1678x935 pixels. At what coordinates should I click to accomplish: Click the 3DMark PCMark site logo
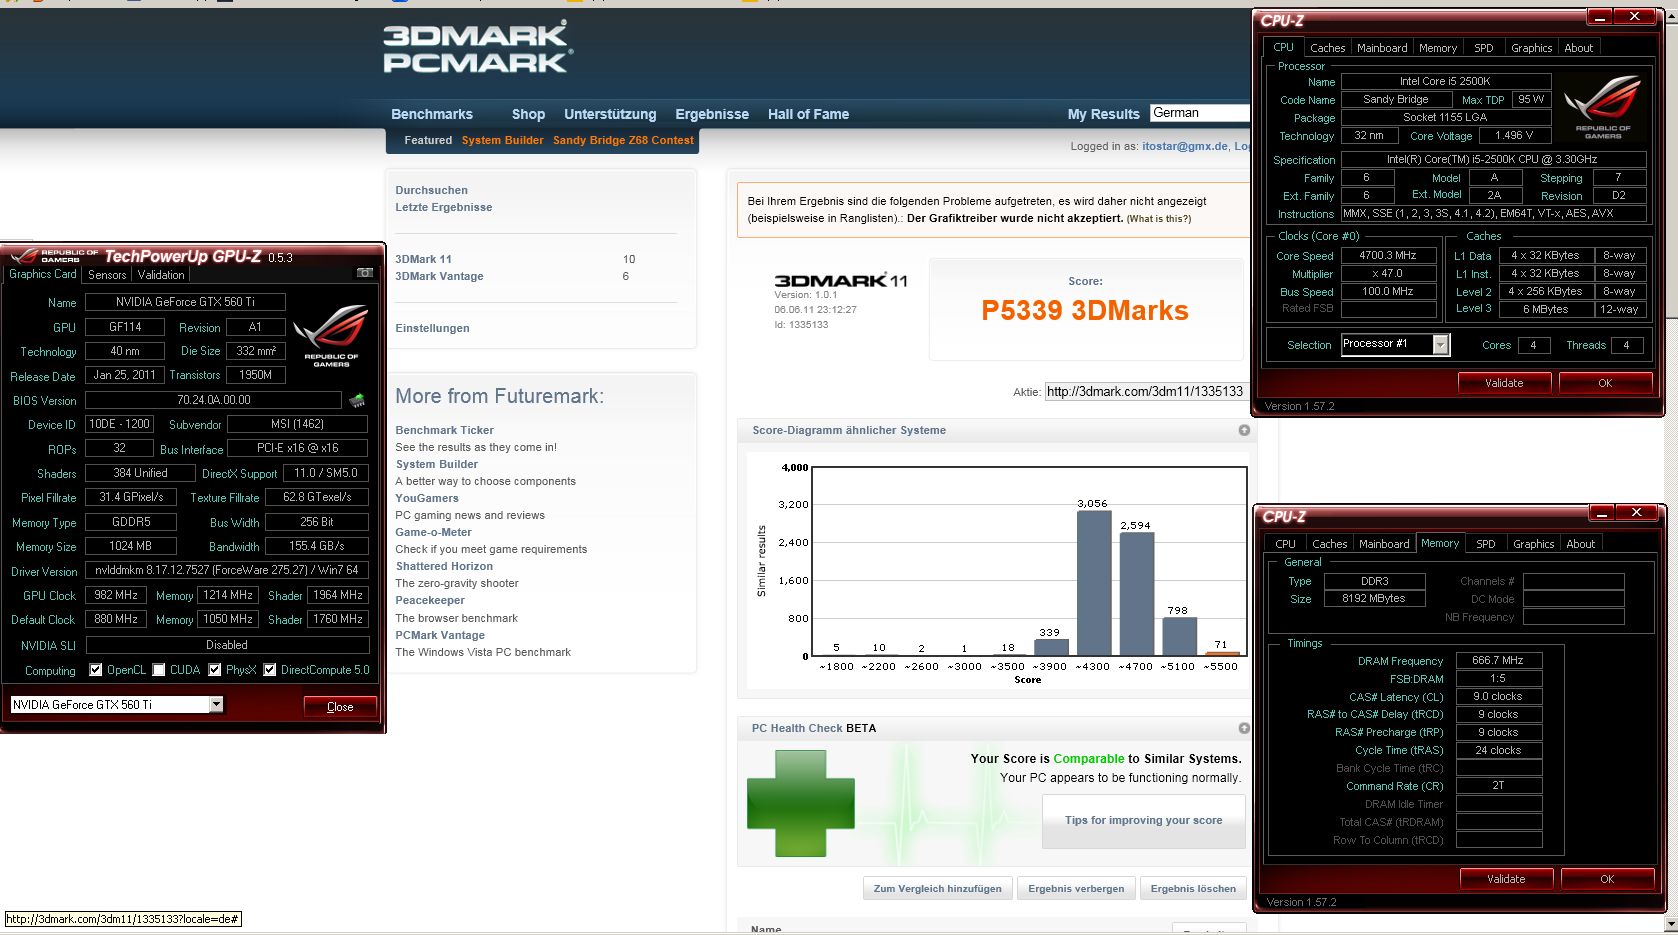478,47
